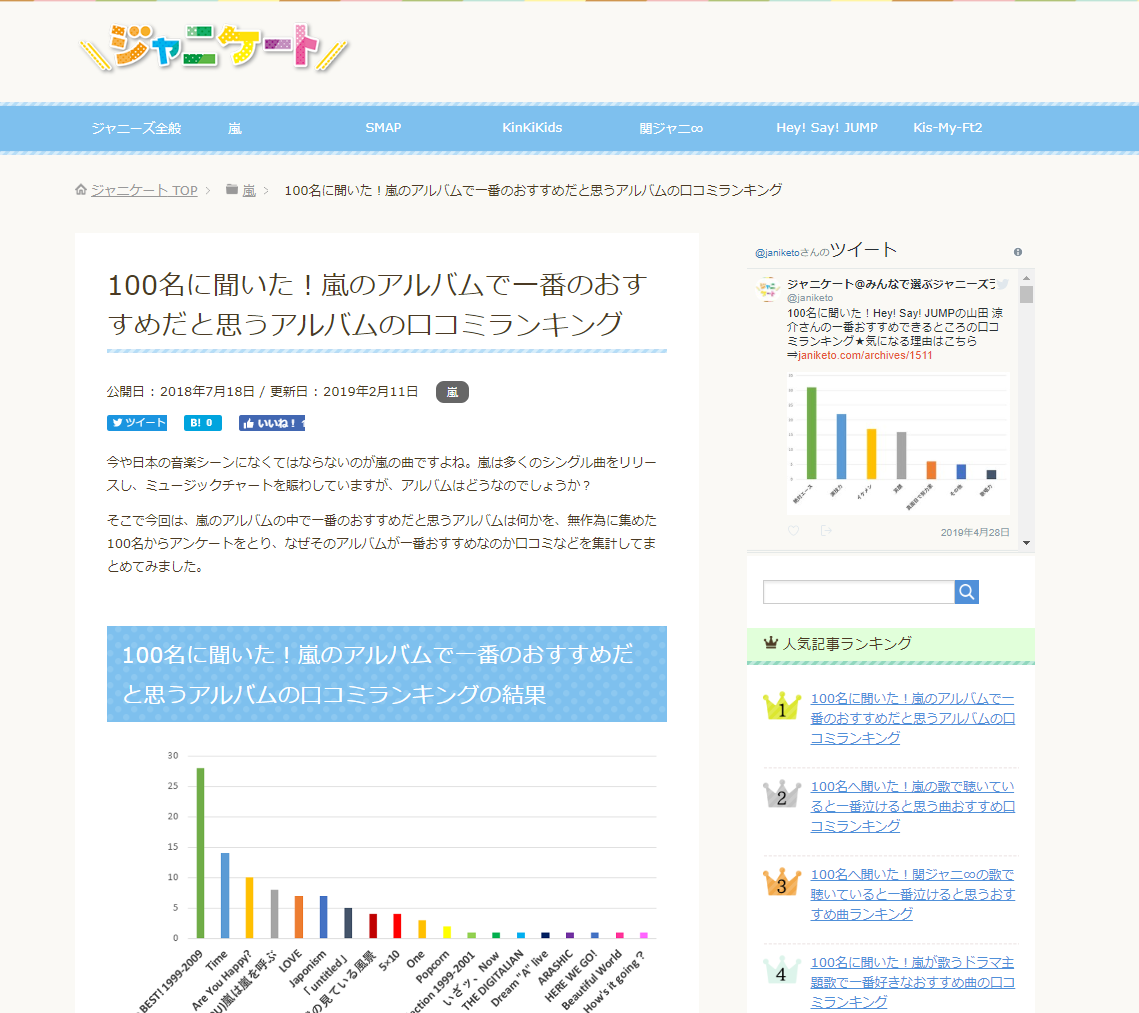Open the SMAP navigation item

[x=383, y=128]
